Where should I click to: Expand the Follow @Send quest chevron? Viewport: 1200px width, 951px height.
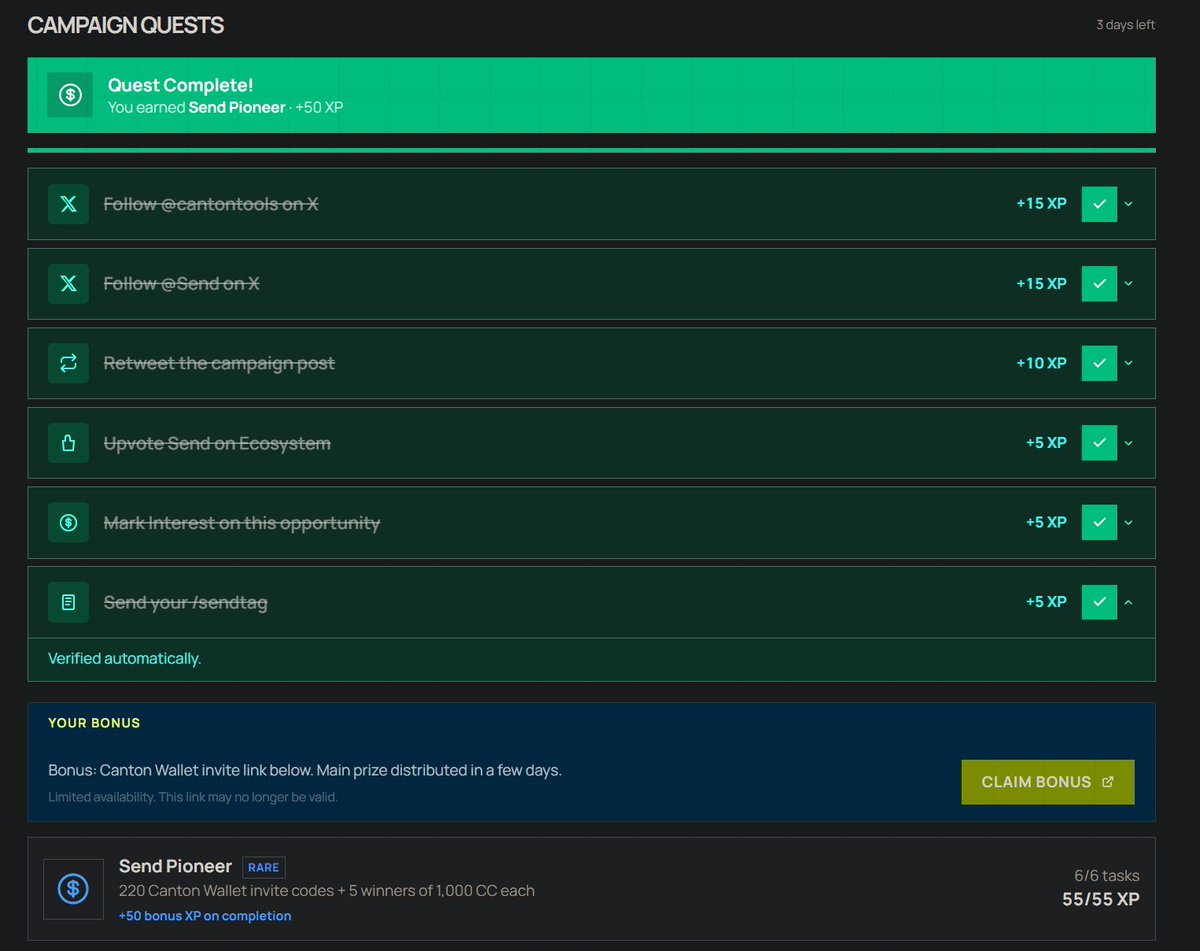1129,284
